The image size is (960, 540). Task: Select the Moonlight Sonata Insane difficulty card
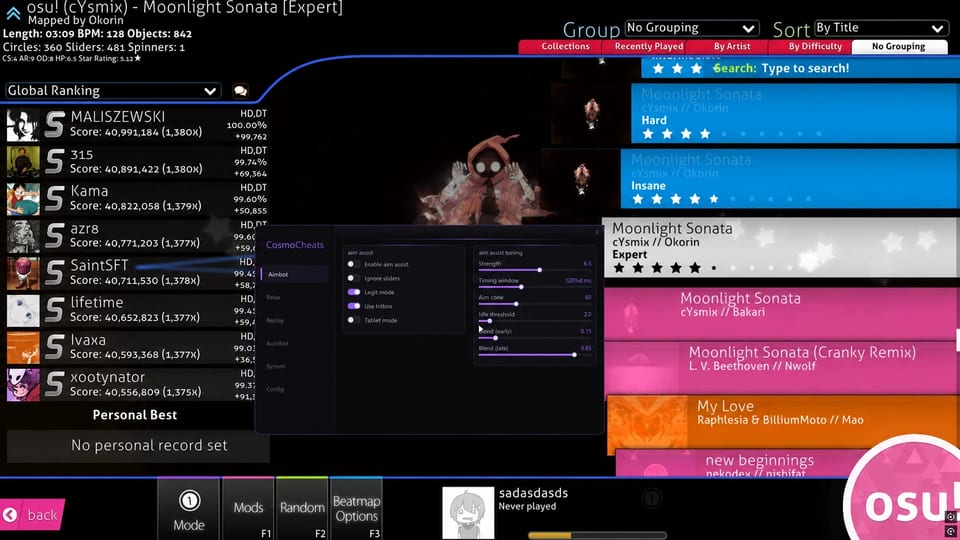(x=790, y=179)
